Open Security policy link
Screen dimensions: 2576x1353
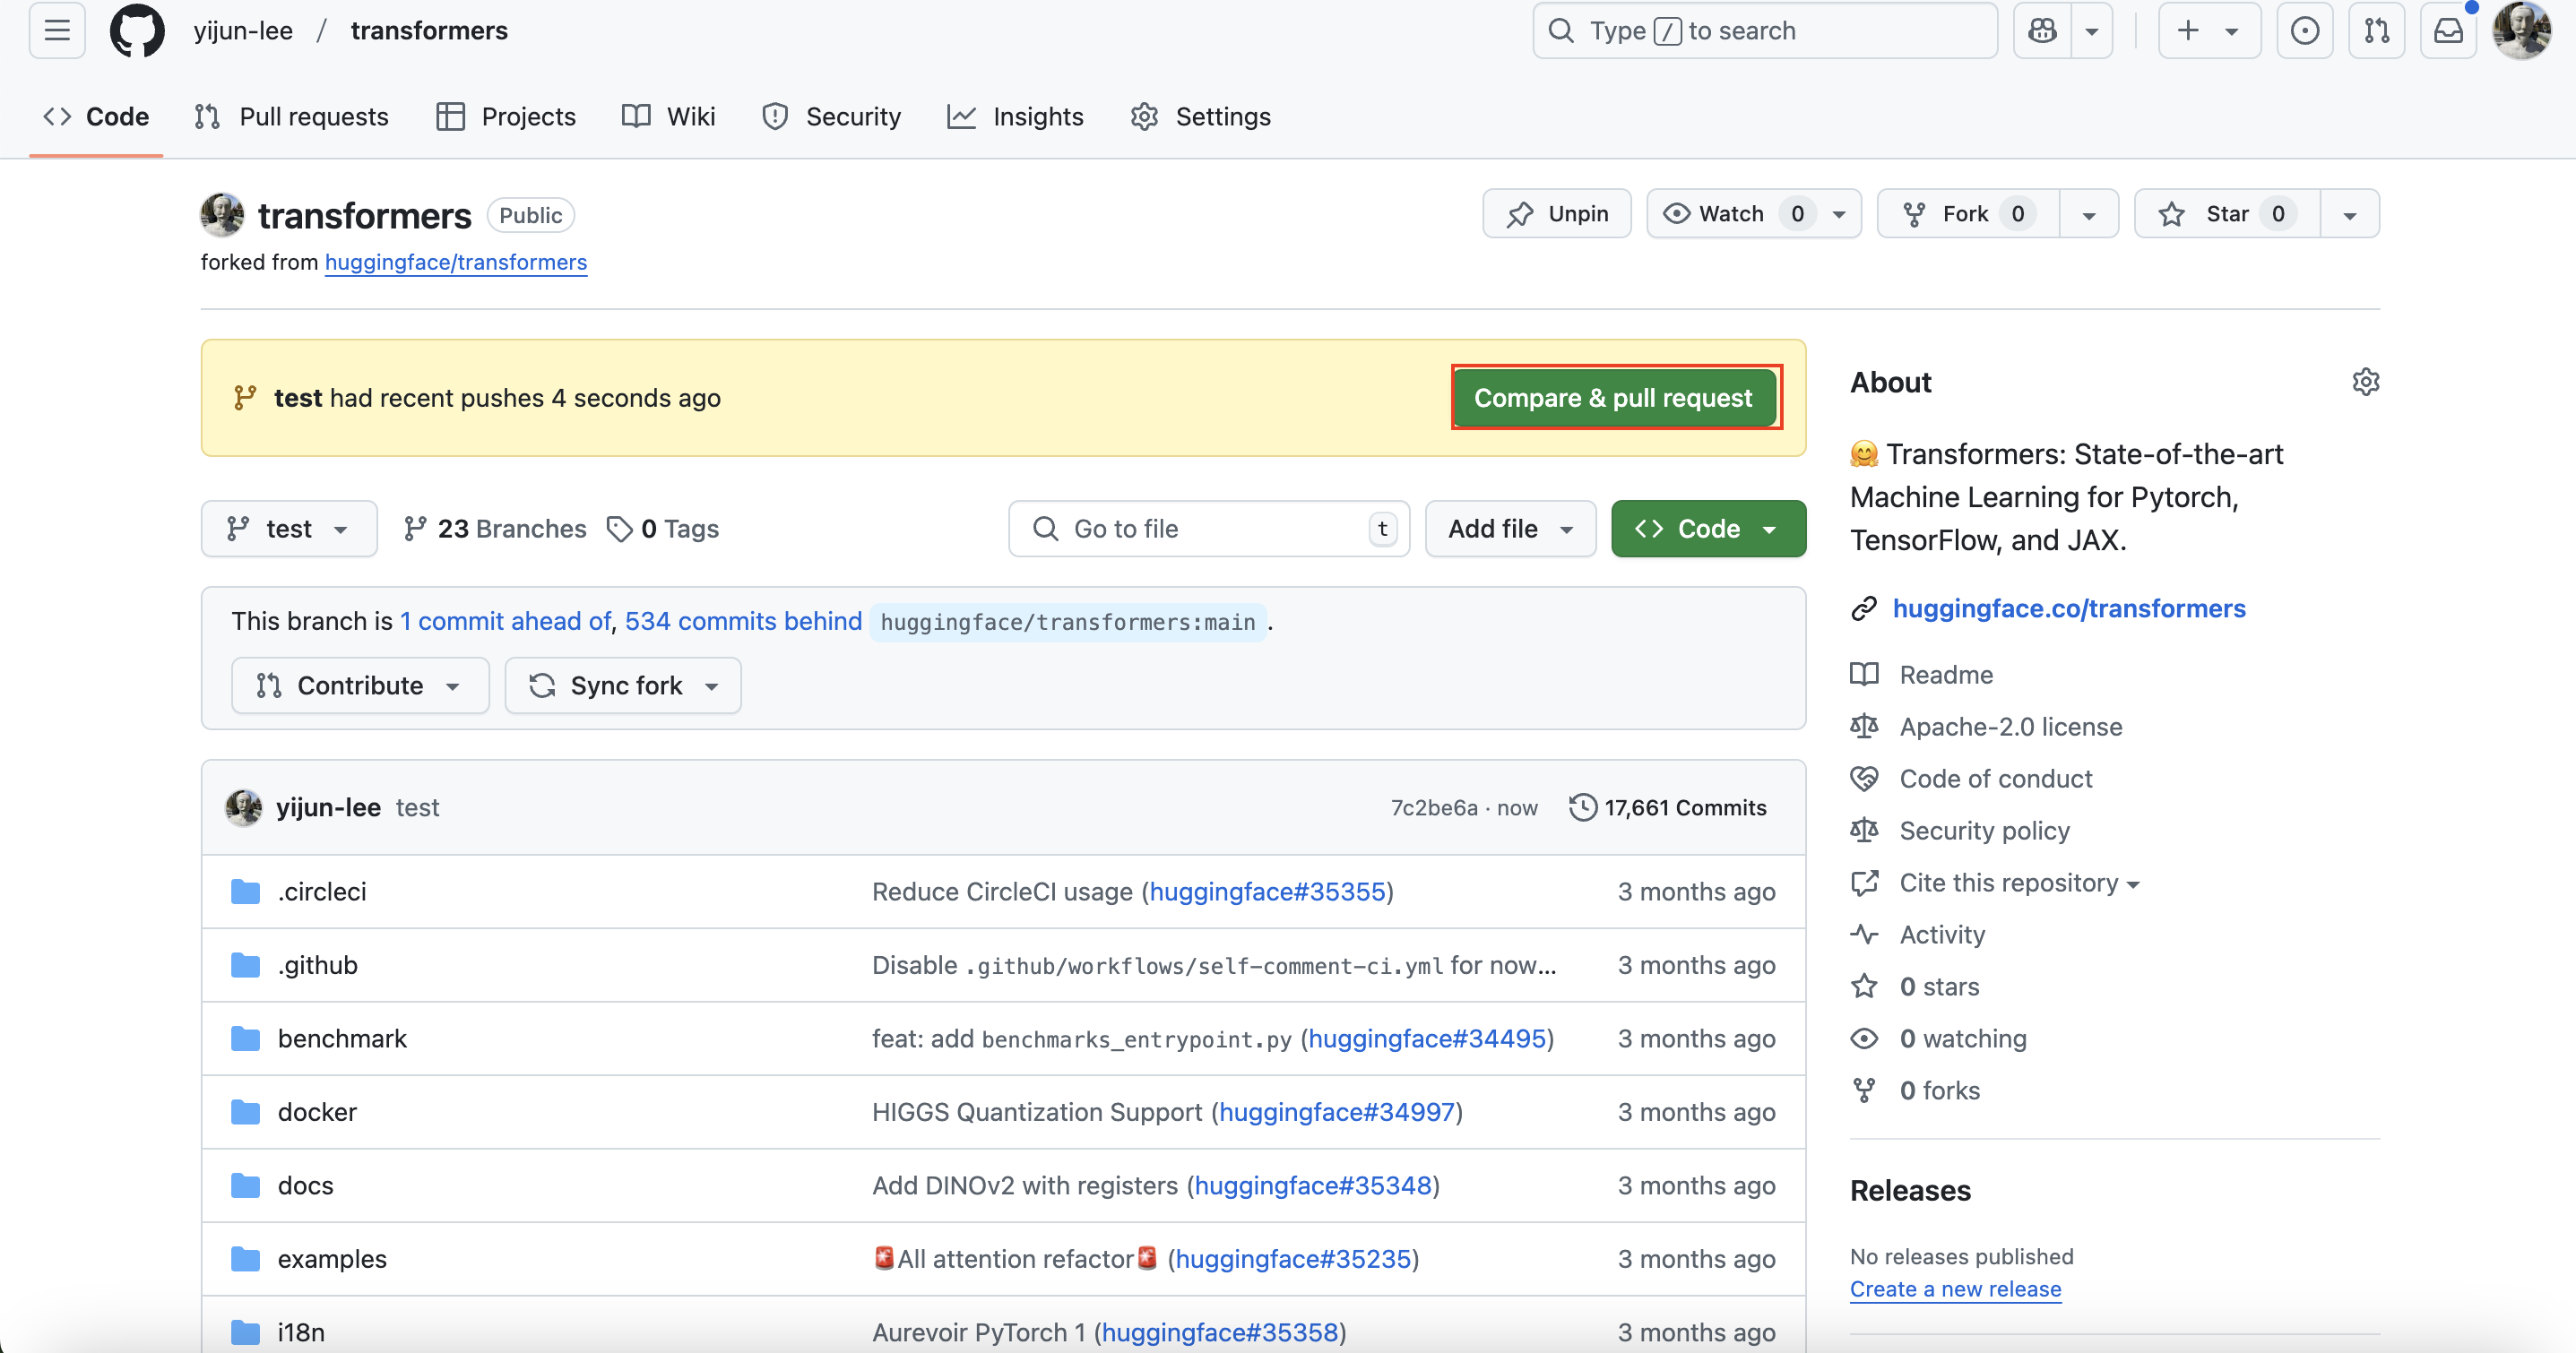pos(1984,831)
